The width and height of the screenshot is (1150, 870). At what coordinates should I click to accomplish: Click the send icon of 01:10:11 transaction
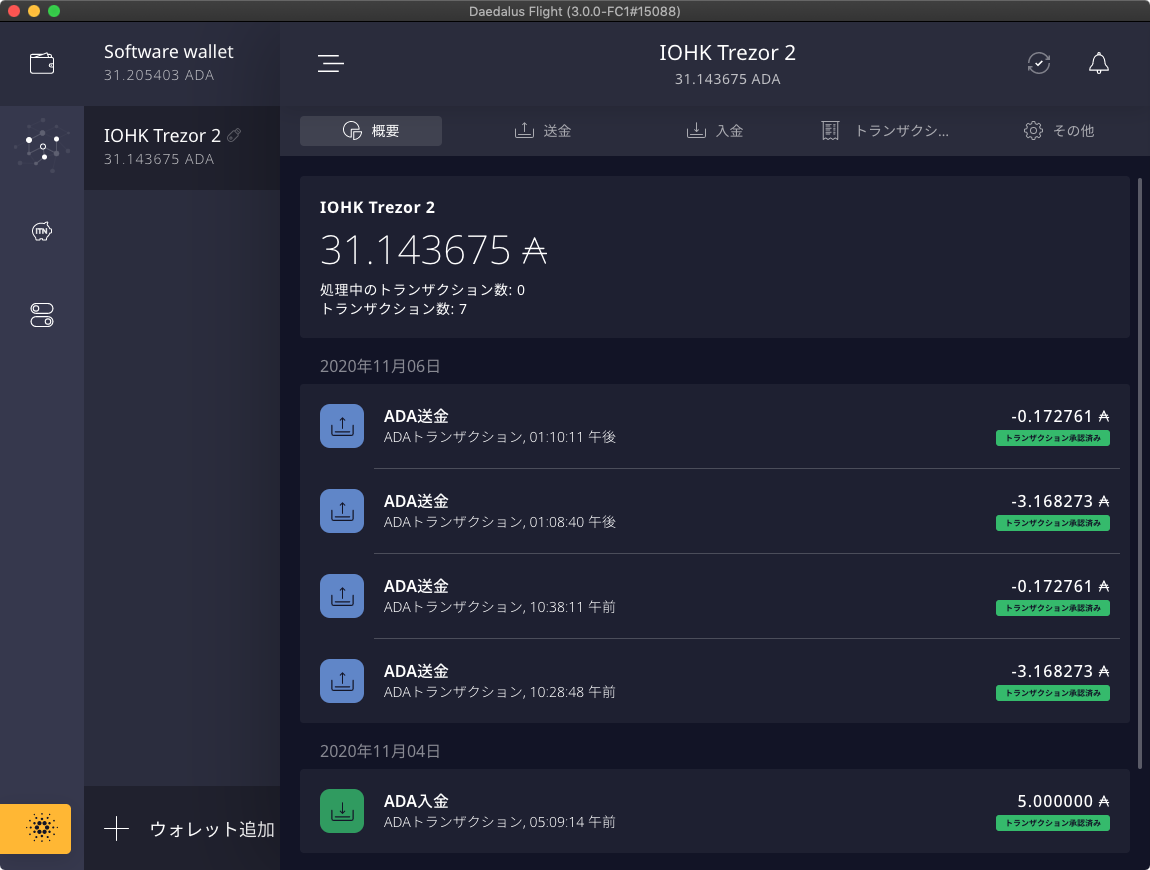click(x=342, y=425)
